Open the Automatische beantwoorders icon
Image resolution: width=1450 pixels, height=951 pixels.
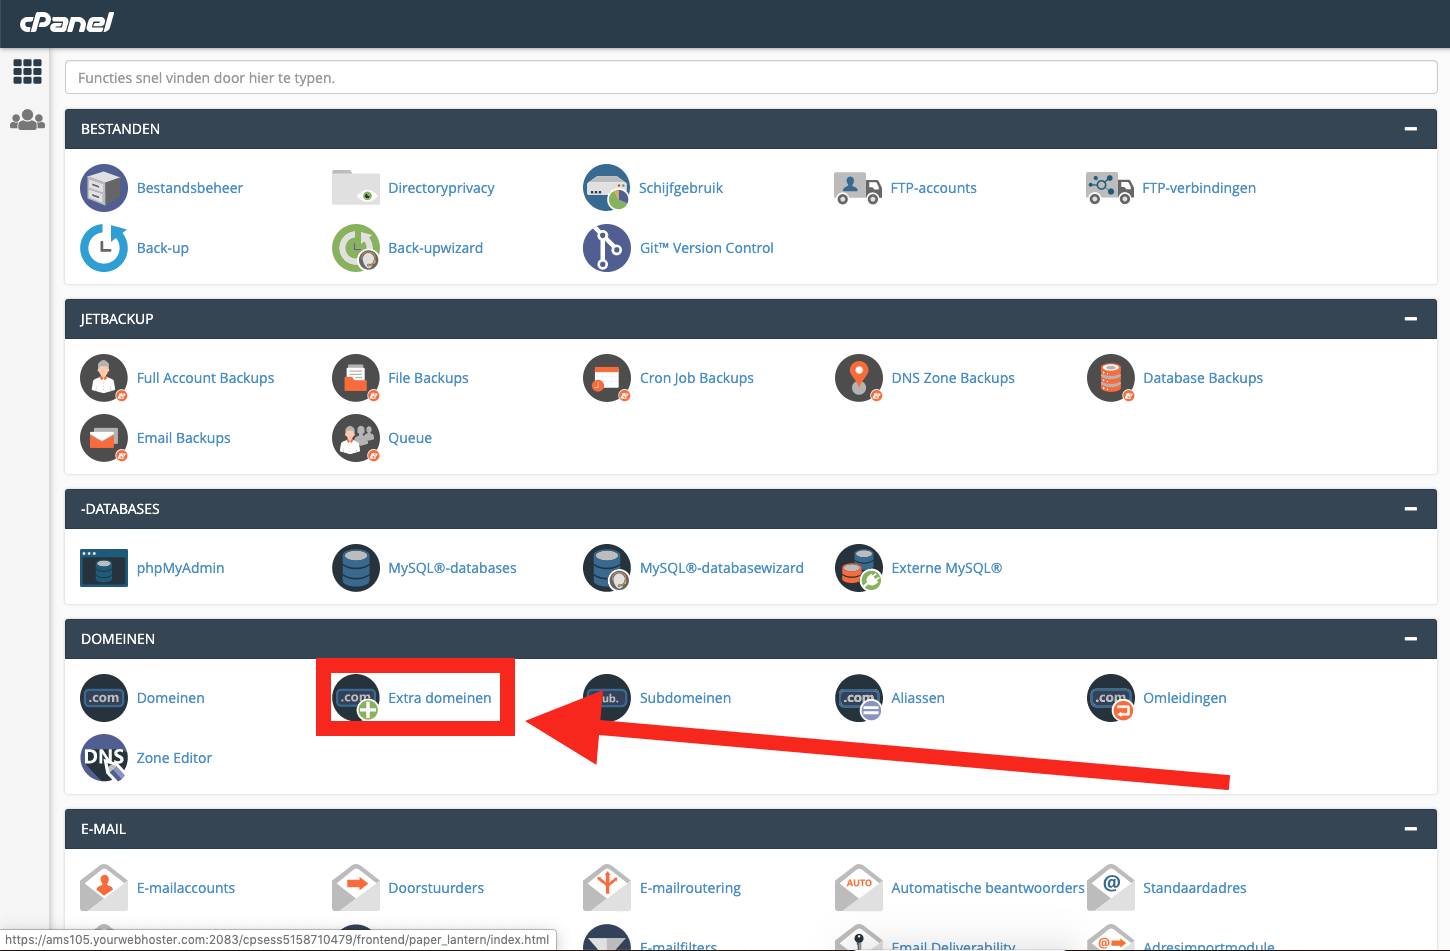click(859, 888)
